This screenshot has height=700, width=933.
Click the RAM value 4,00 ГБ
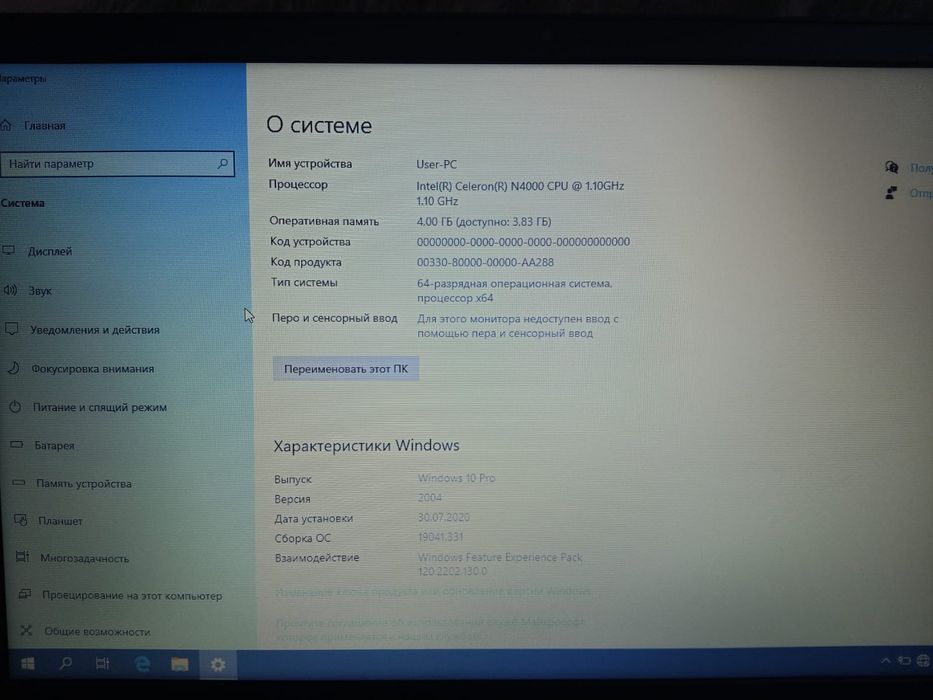pos(484,221)
